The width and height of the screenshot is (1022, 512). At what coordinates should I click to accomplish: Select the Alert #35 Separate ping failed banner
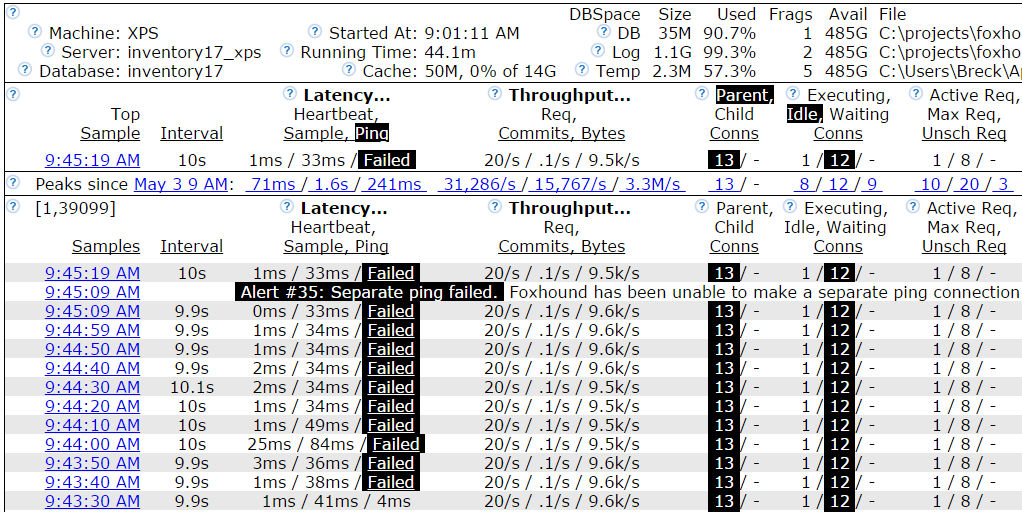(x=369, y=292)
